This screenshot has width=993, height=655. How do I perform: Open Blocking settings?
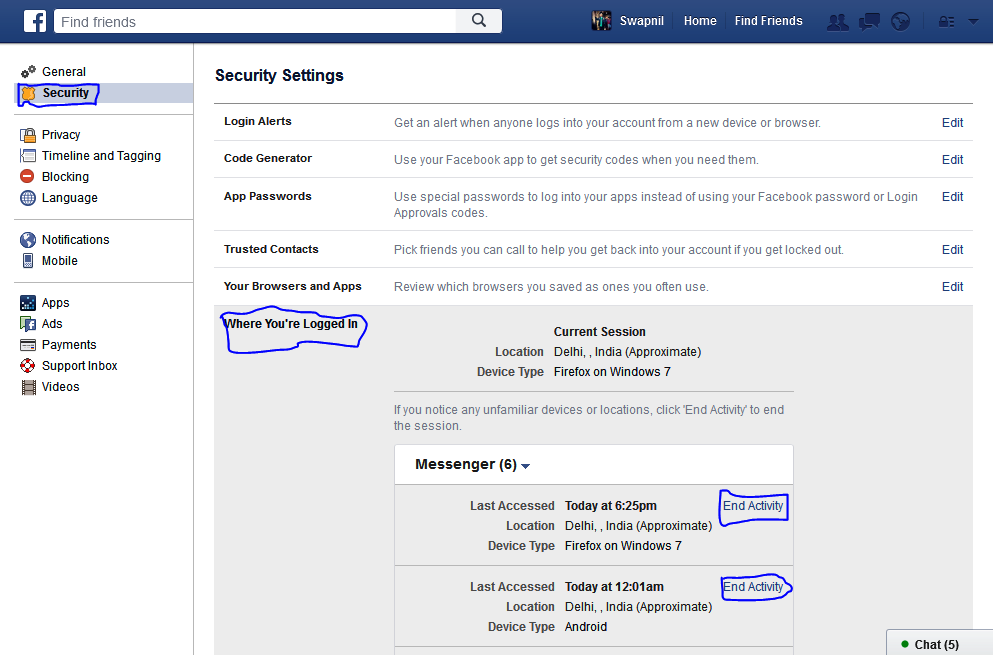(65, 177)
